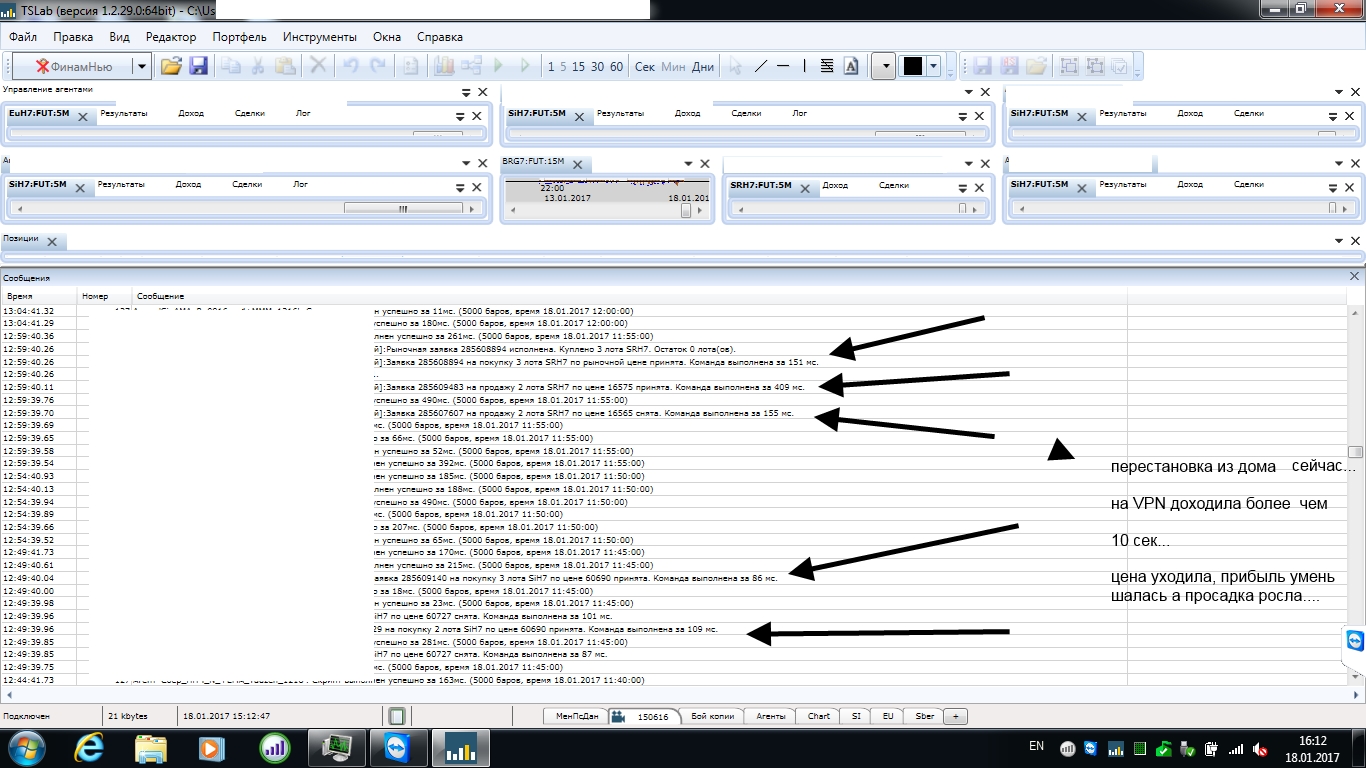Viewport: 1366px width, 768px height.
Task: Open the Windows Start menu
Action: [27, 747]
